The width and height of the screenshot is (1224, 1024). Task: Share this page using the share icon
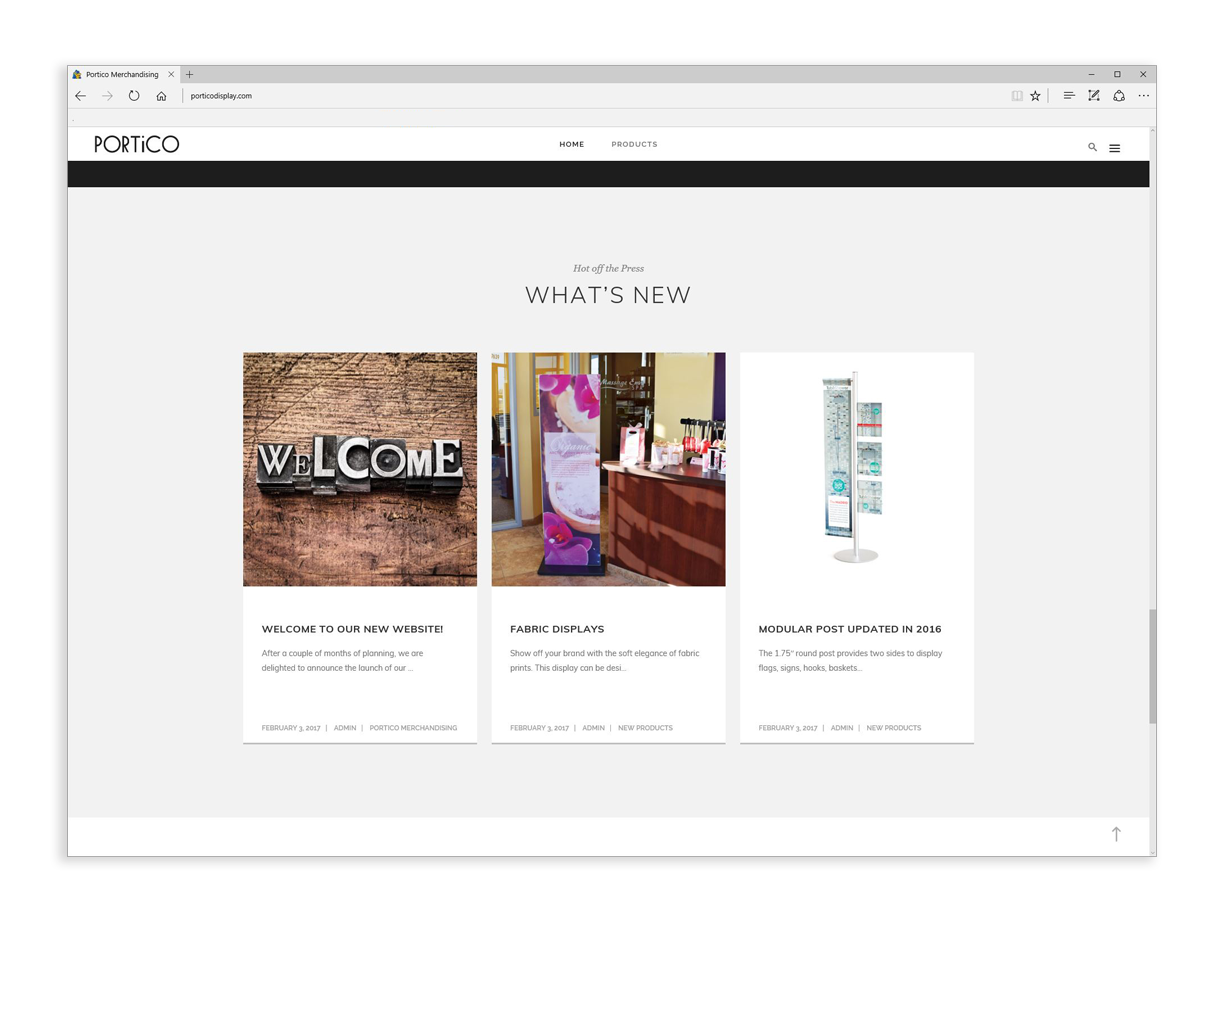[x=1118, y=95]
